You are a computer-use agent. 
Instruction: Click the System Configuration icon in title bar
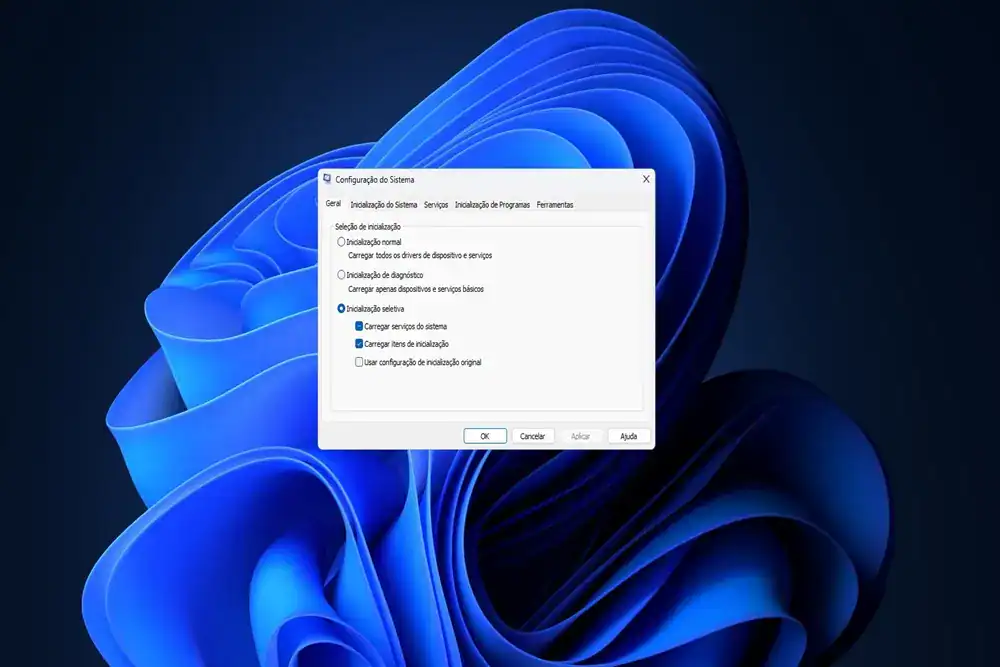[327, 179]
